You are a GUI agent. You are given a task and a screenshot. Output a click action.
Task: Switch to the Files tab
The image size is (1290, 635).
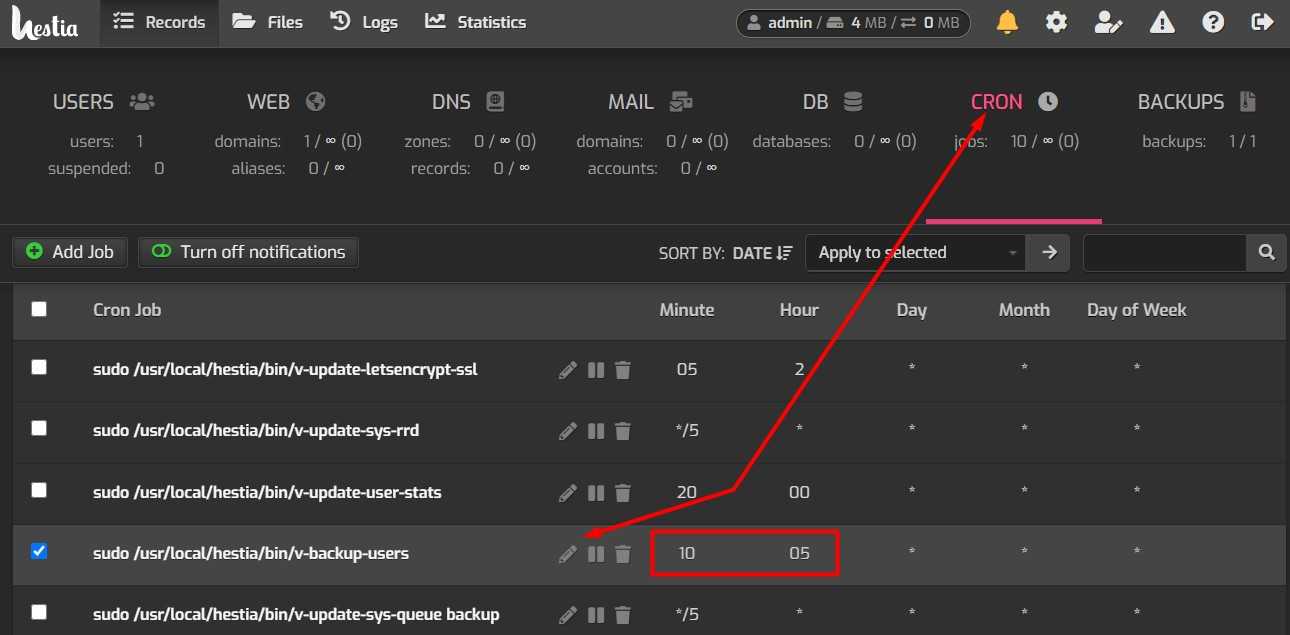[x=267, y=22]
